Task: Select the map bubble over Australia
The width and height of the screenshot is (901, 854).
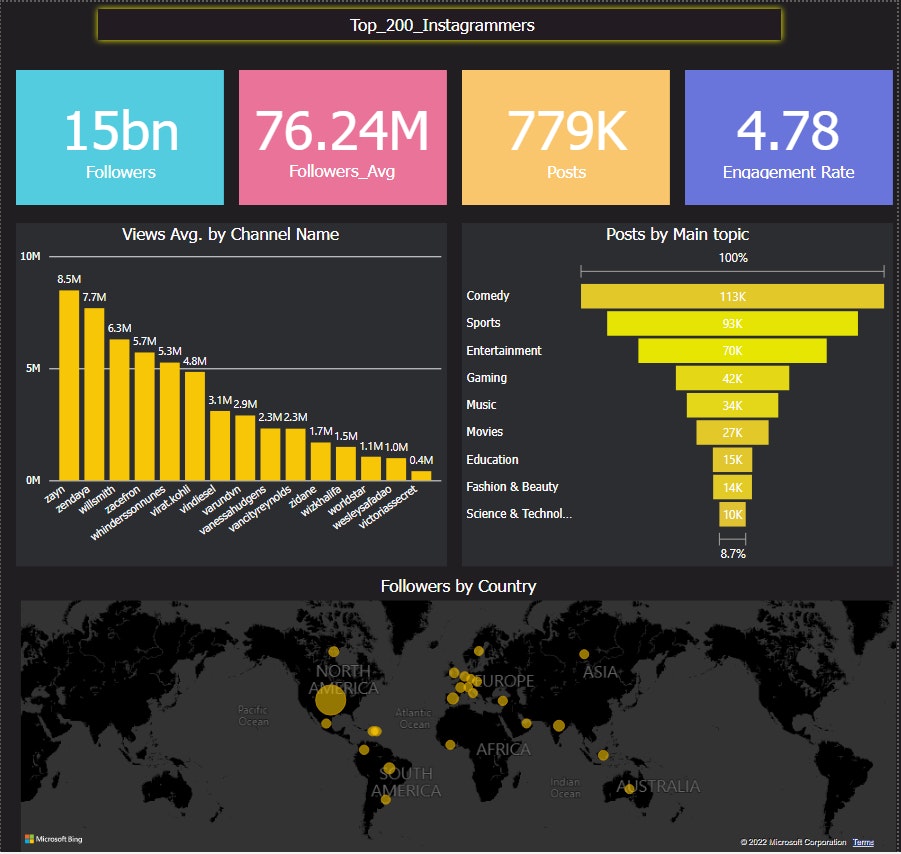Action: click(x=629, y=789)
